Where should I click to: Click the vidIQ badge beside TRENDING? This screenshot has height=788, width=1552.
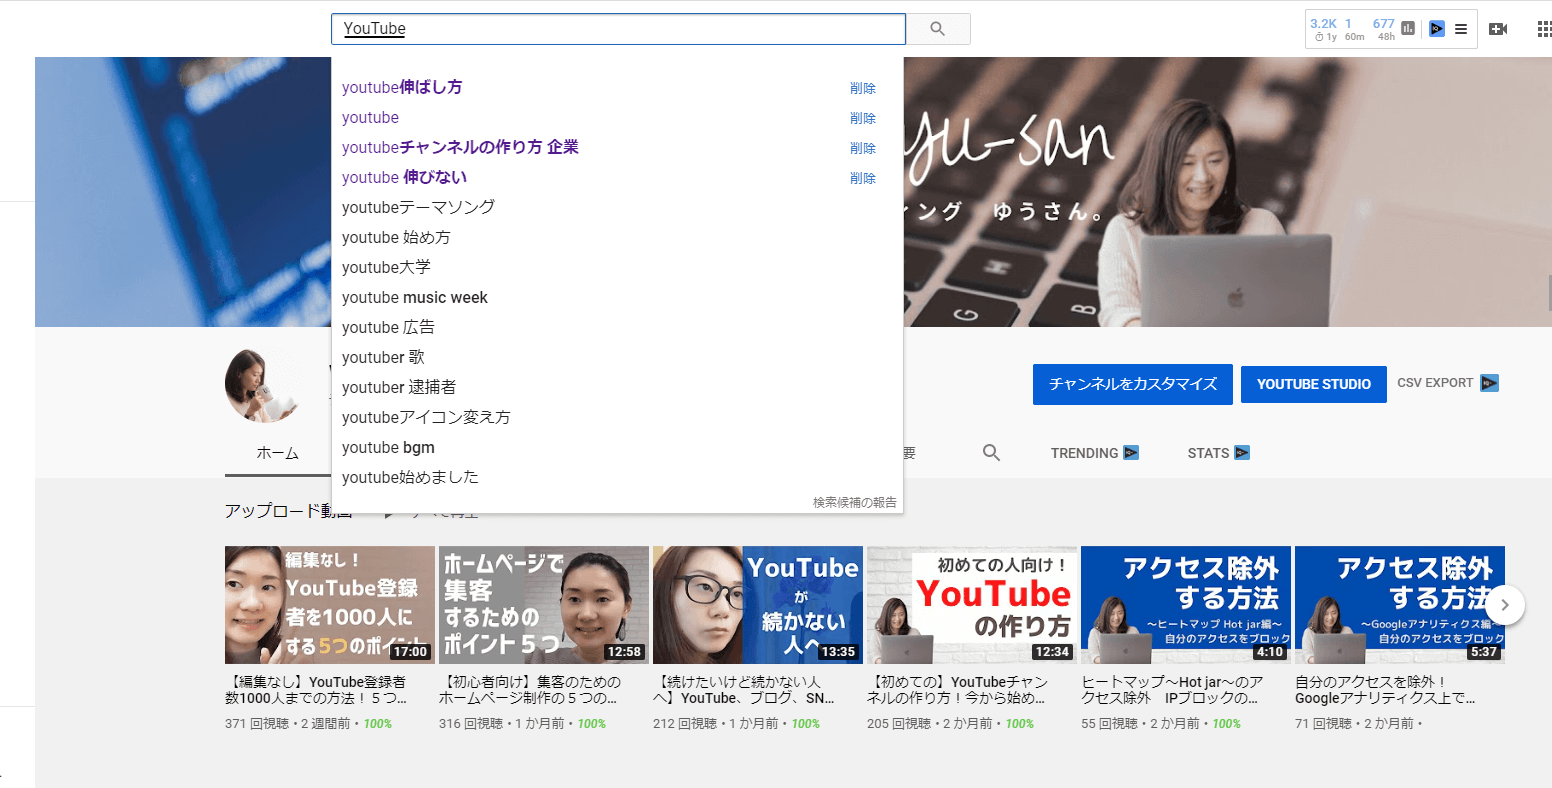click(1131, 453)
